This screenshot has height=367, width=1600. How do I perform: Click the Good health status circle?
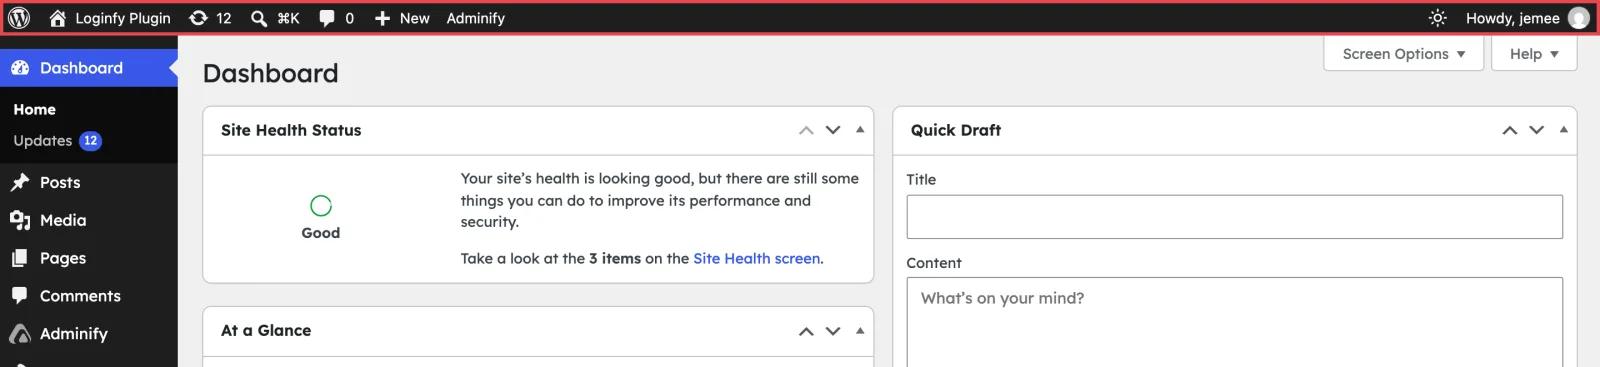pos(321,206)
